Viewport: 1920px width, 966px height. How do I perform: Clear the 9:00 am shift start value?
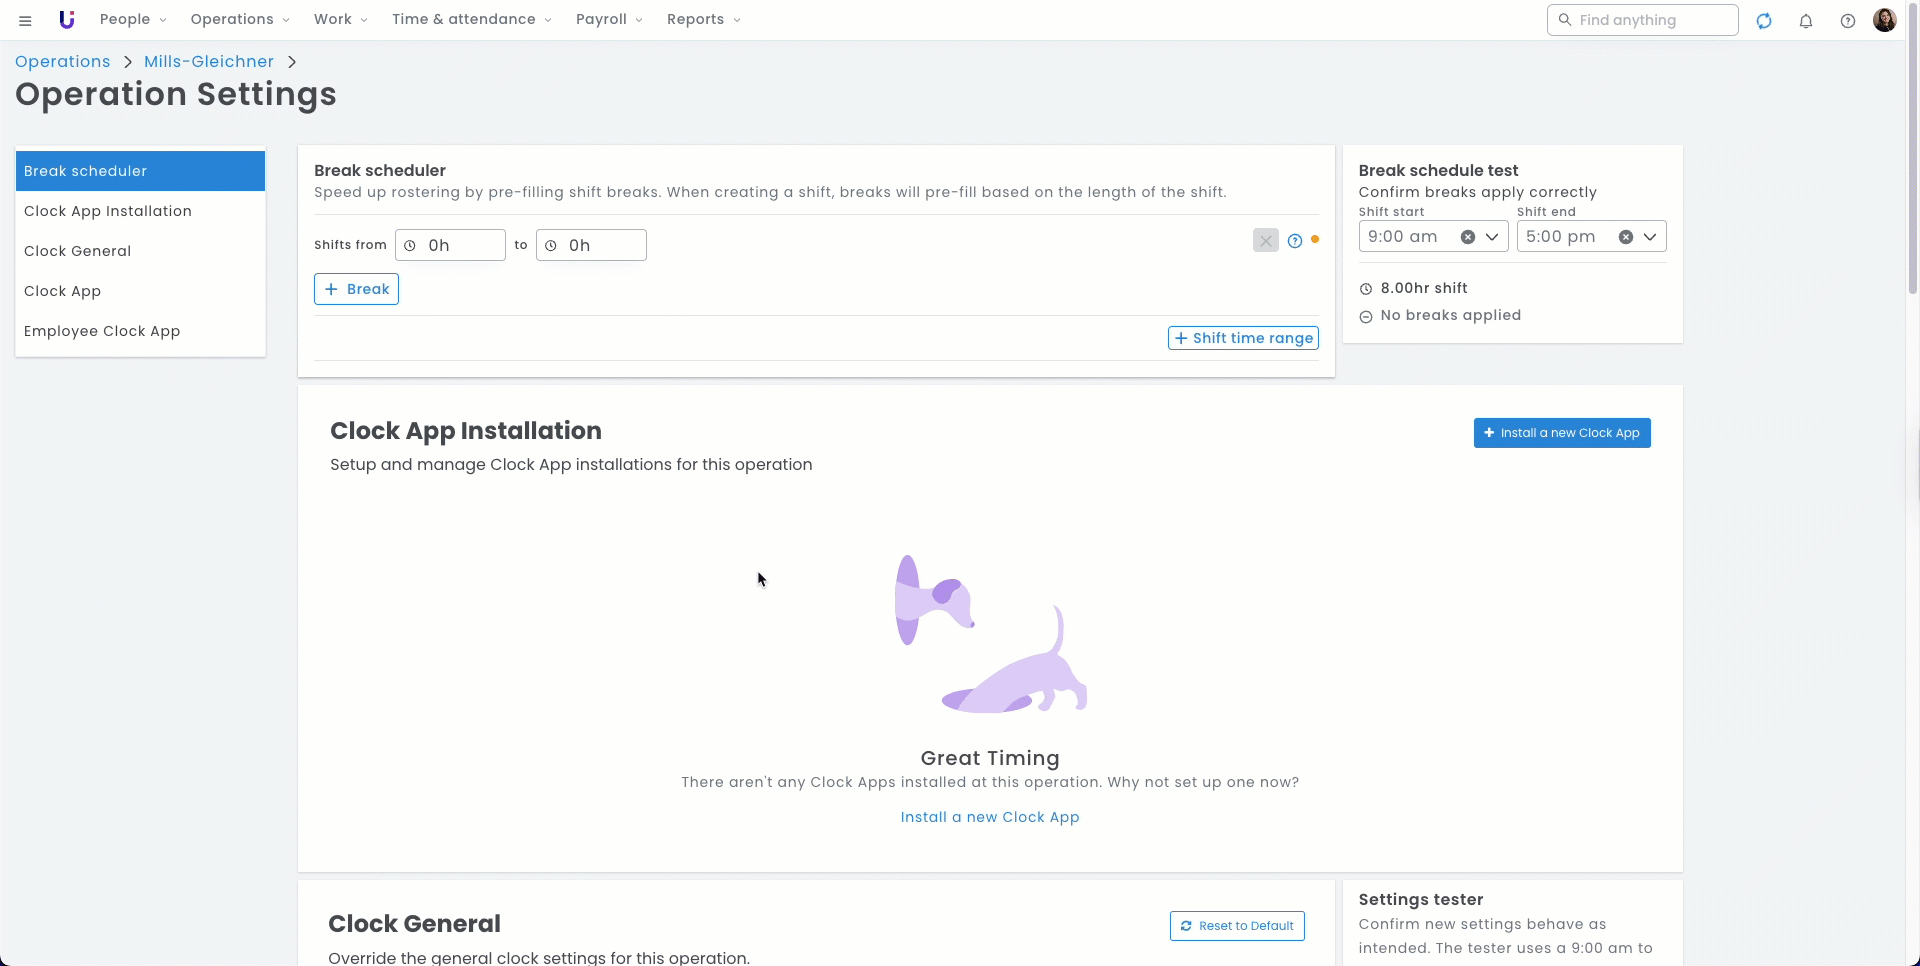click(1468, 237)
